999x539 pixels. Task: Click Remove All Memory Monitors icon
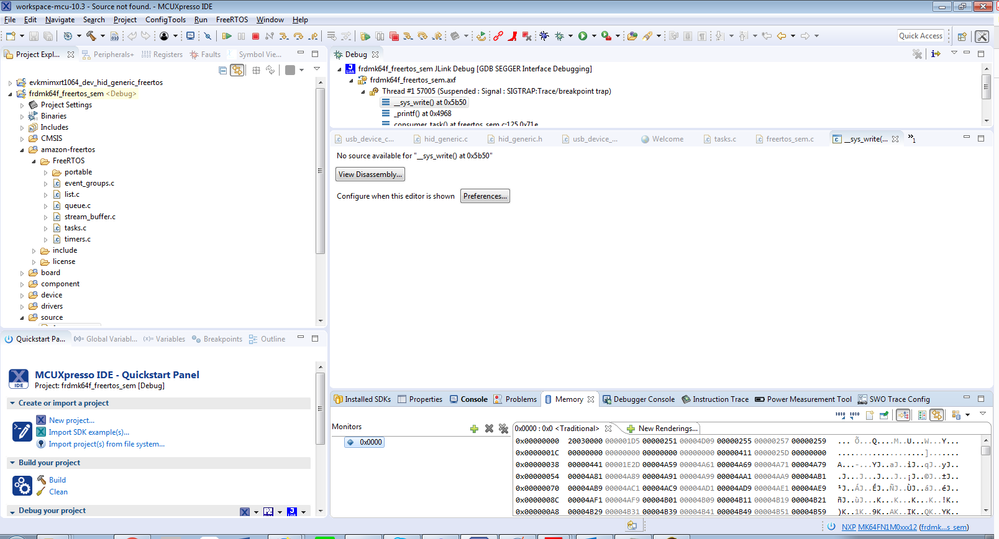pyautogui.click(x=503, y=428)
